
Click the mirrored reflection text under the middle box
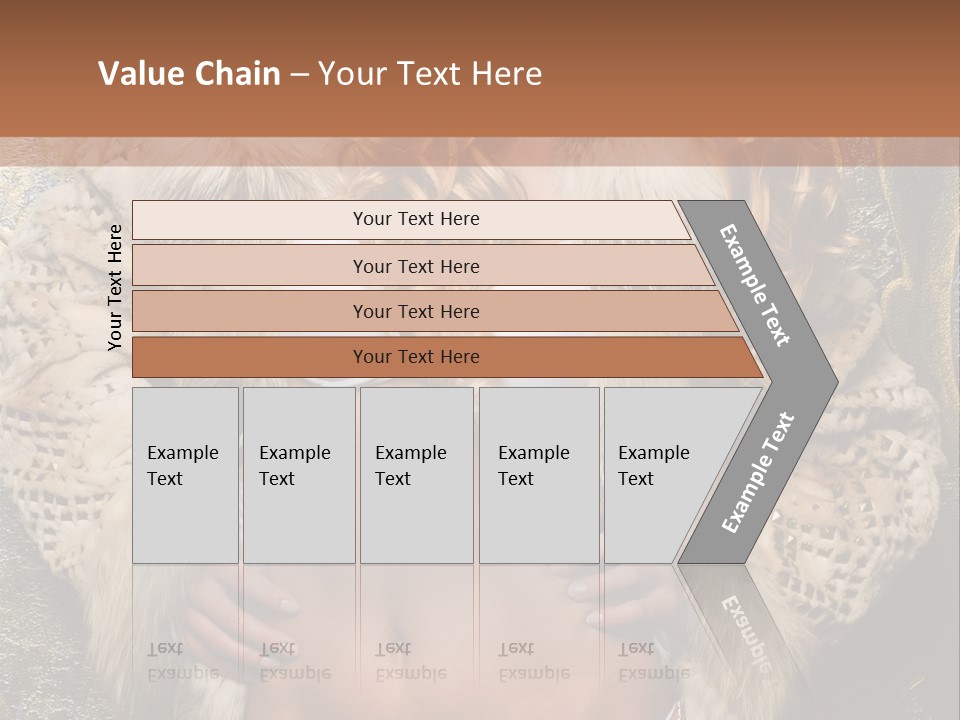410,661
